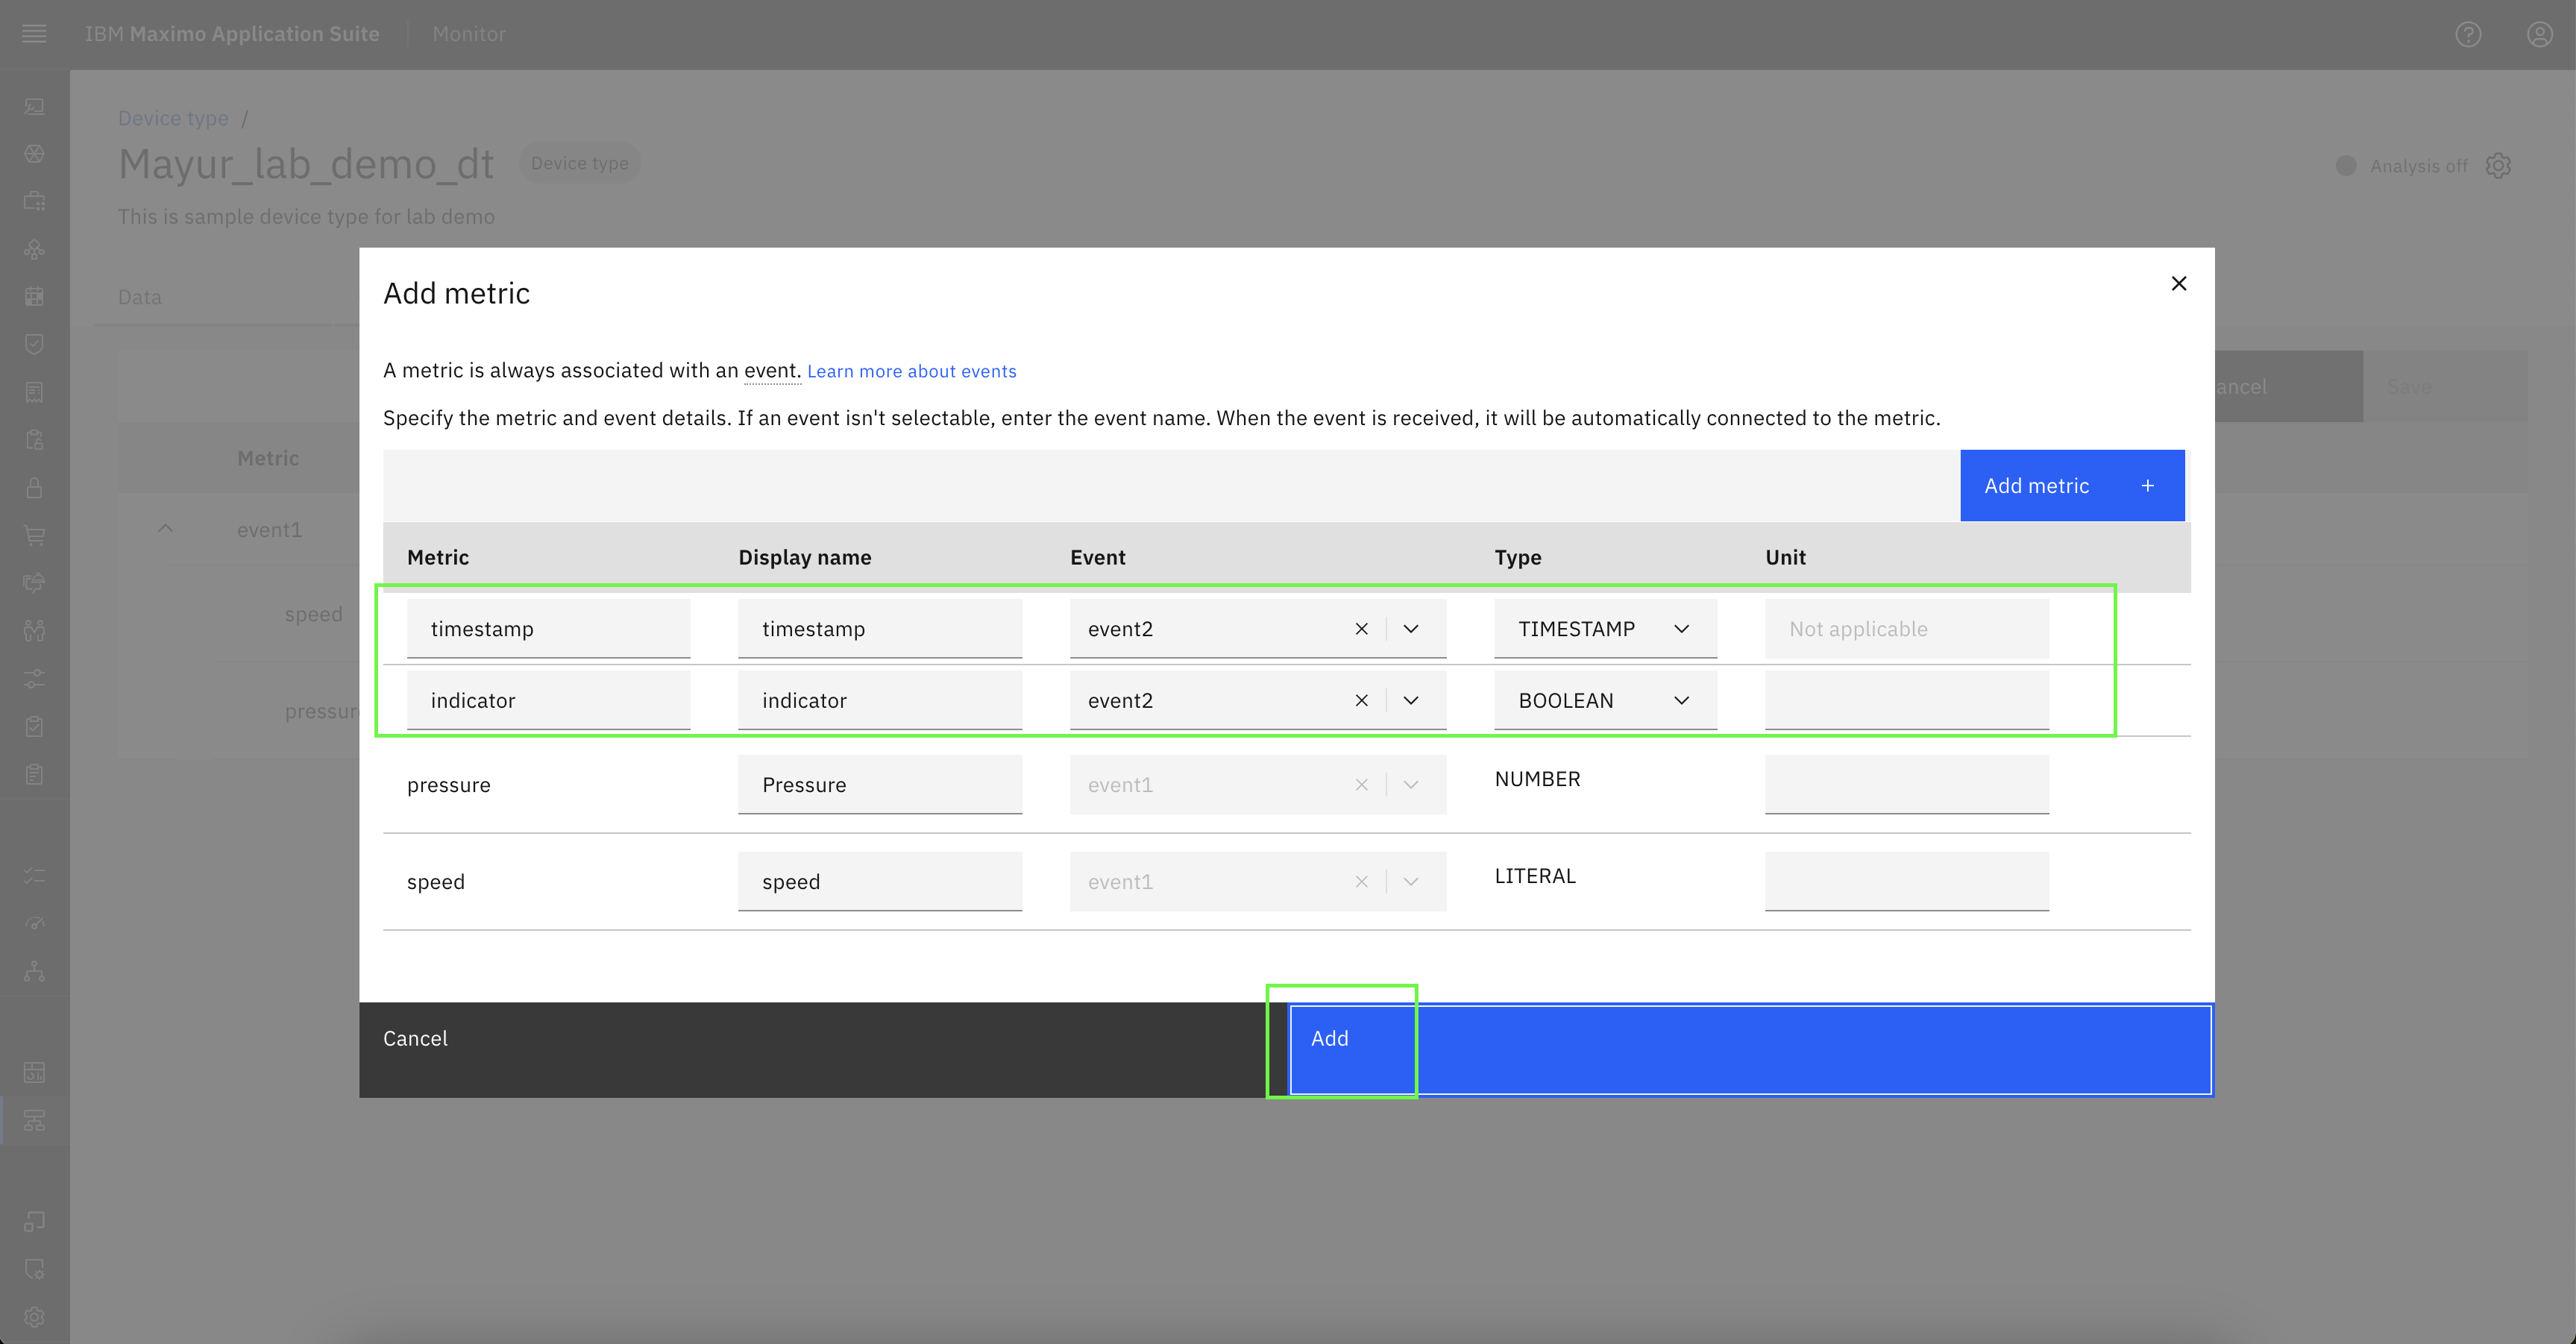
Task: Open the help question mark icon
Action: point(2468,34)
